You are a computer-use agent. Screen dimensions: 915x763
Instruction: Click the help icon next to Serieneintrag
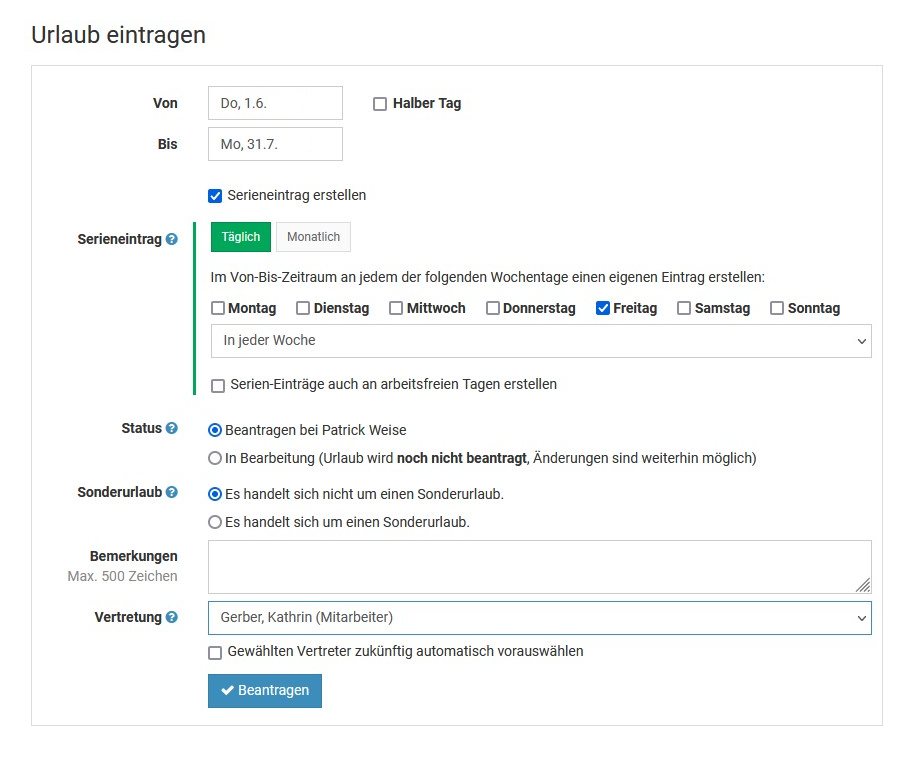click(172, 240)
